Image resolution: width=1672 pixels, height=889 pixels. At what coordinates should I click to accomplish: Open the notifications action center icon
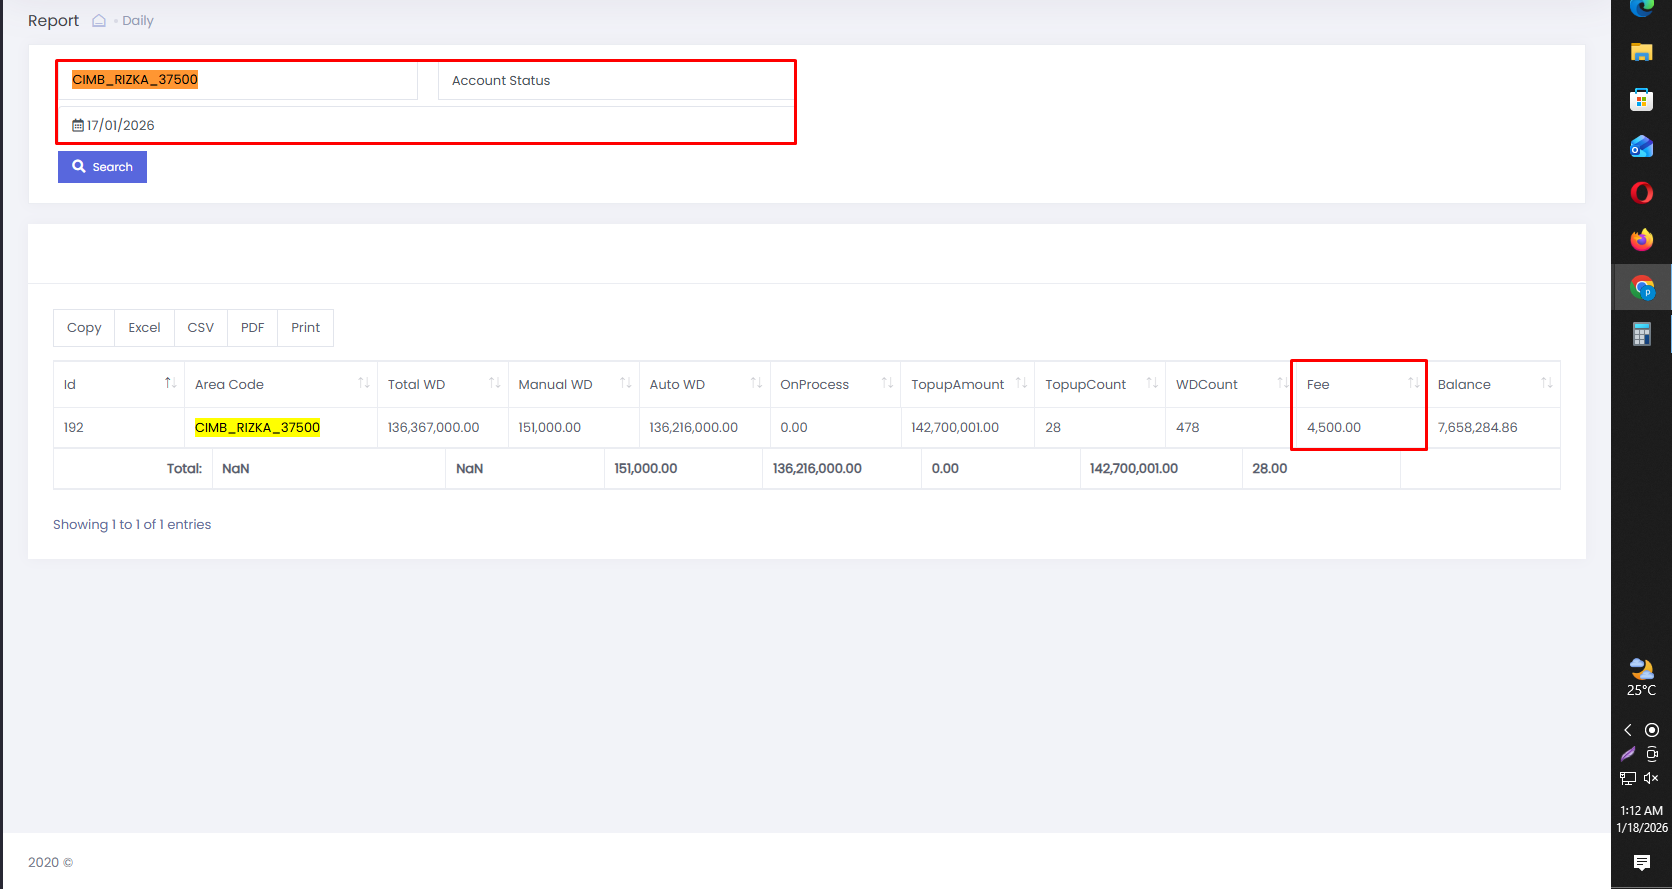[1641, 862]
